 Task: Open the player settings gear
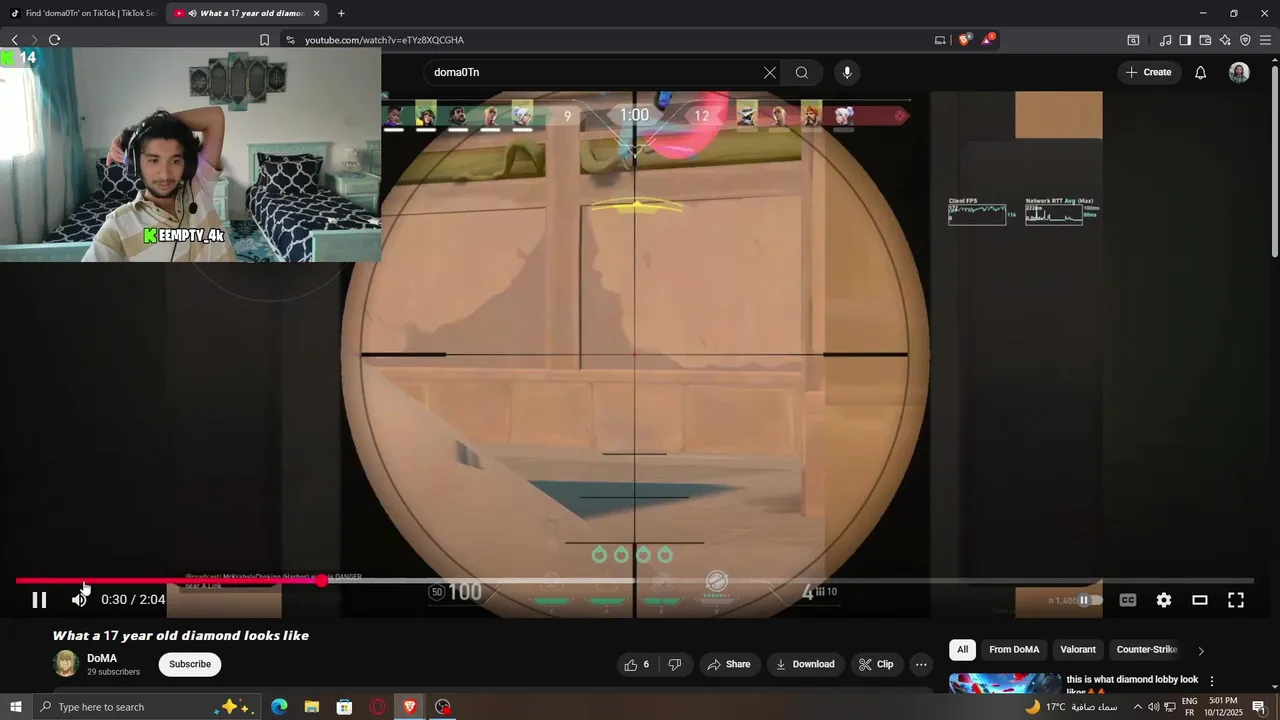(x=1164, y=600)
